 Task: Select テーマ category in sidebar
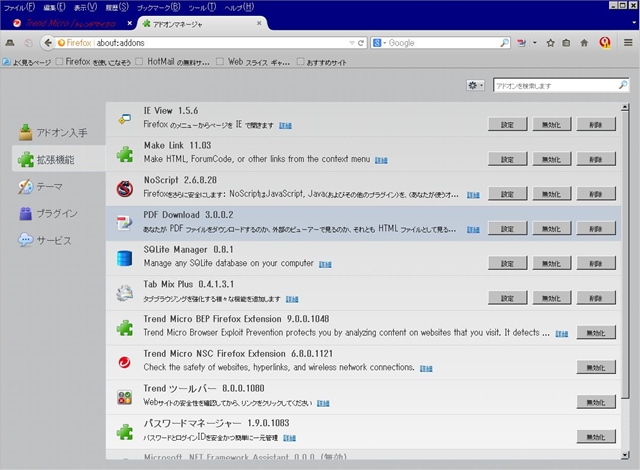59,186
